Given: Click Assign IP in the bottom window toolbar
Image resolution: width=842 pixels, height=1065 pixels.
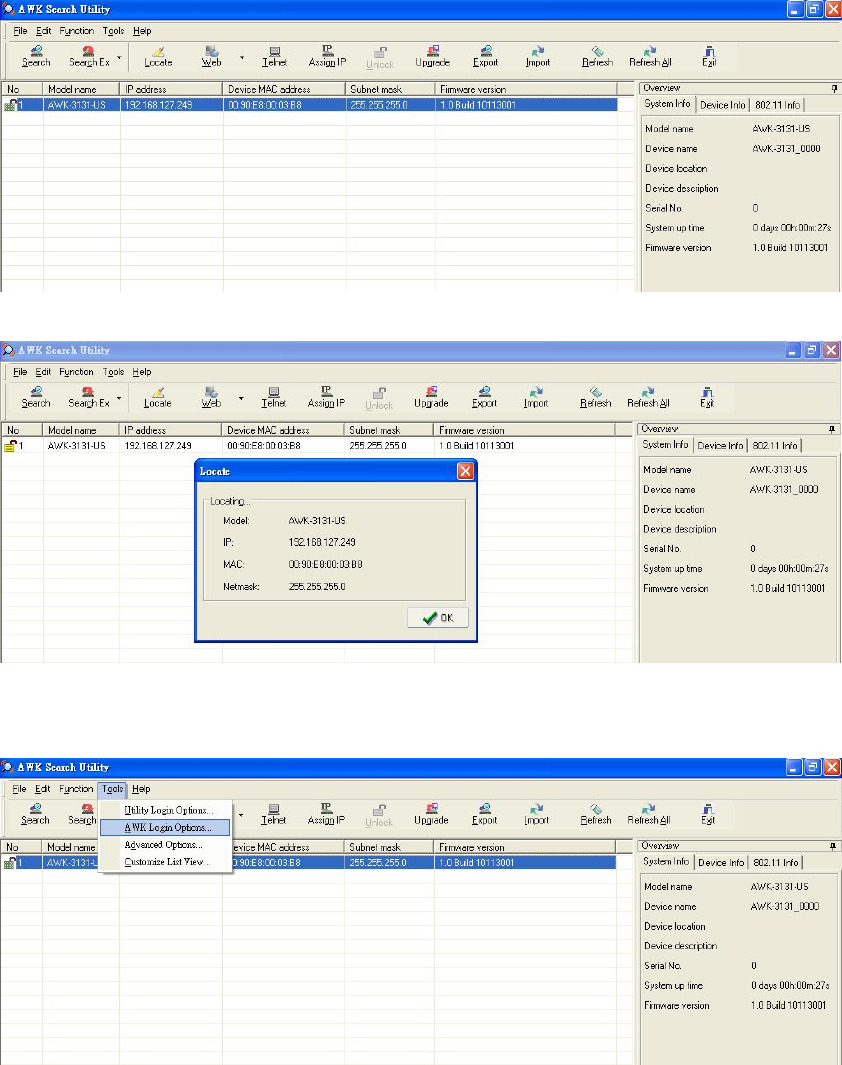Looking at the screenshot, I should 326,814.
